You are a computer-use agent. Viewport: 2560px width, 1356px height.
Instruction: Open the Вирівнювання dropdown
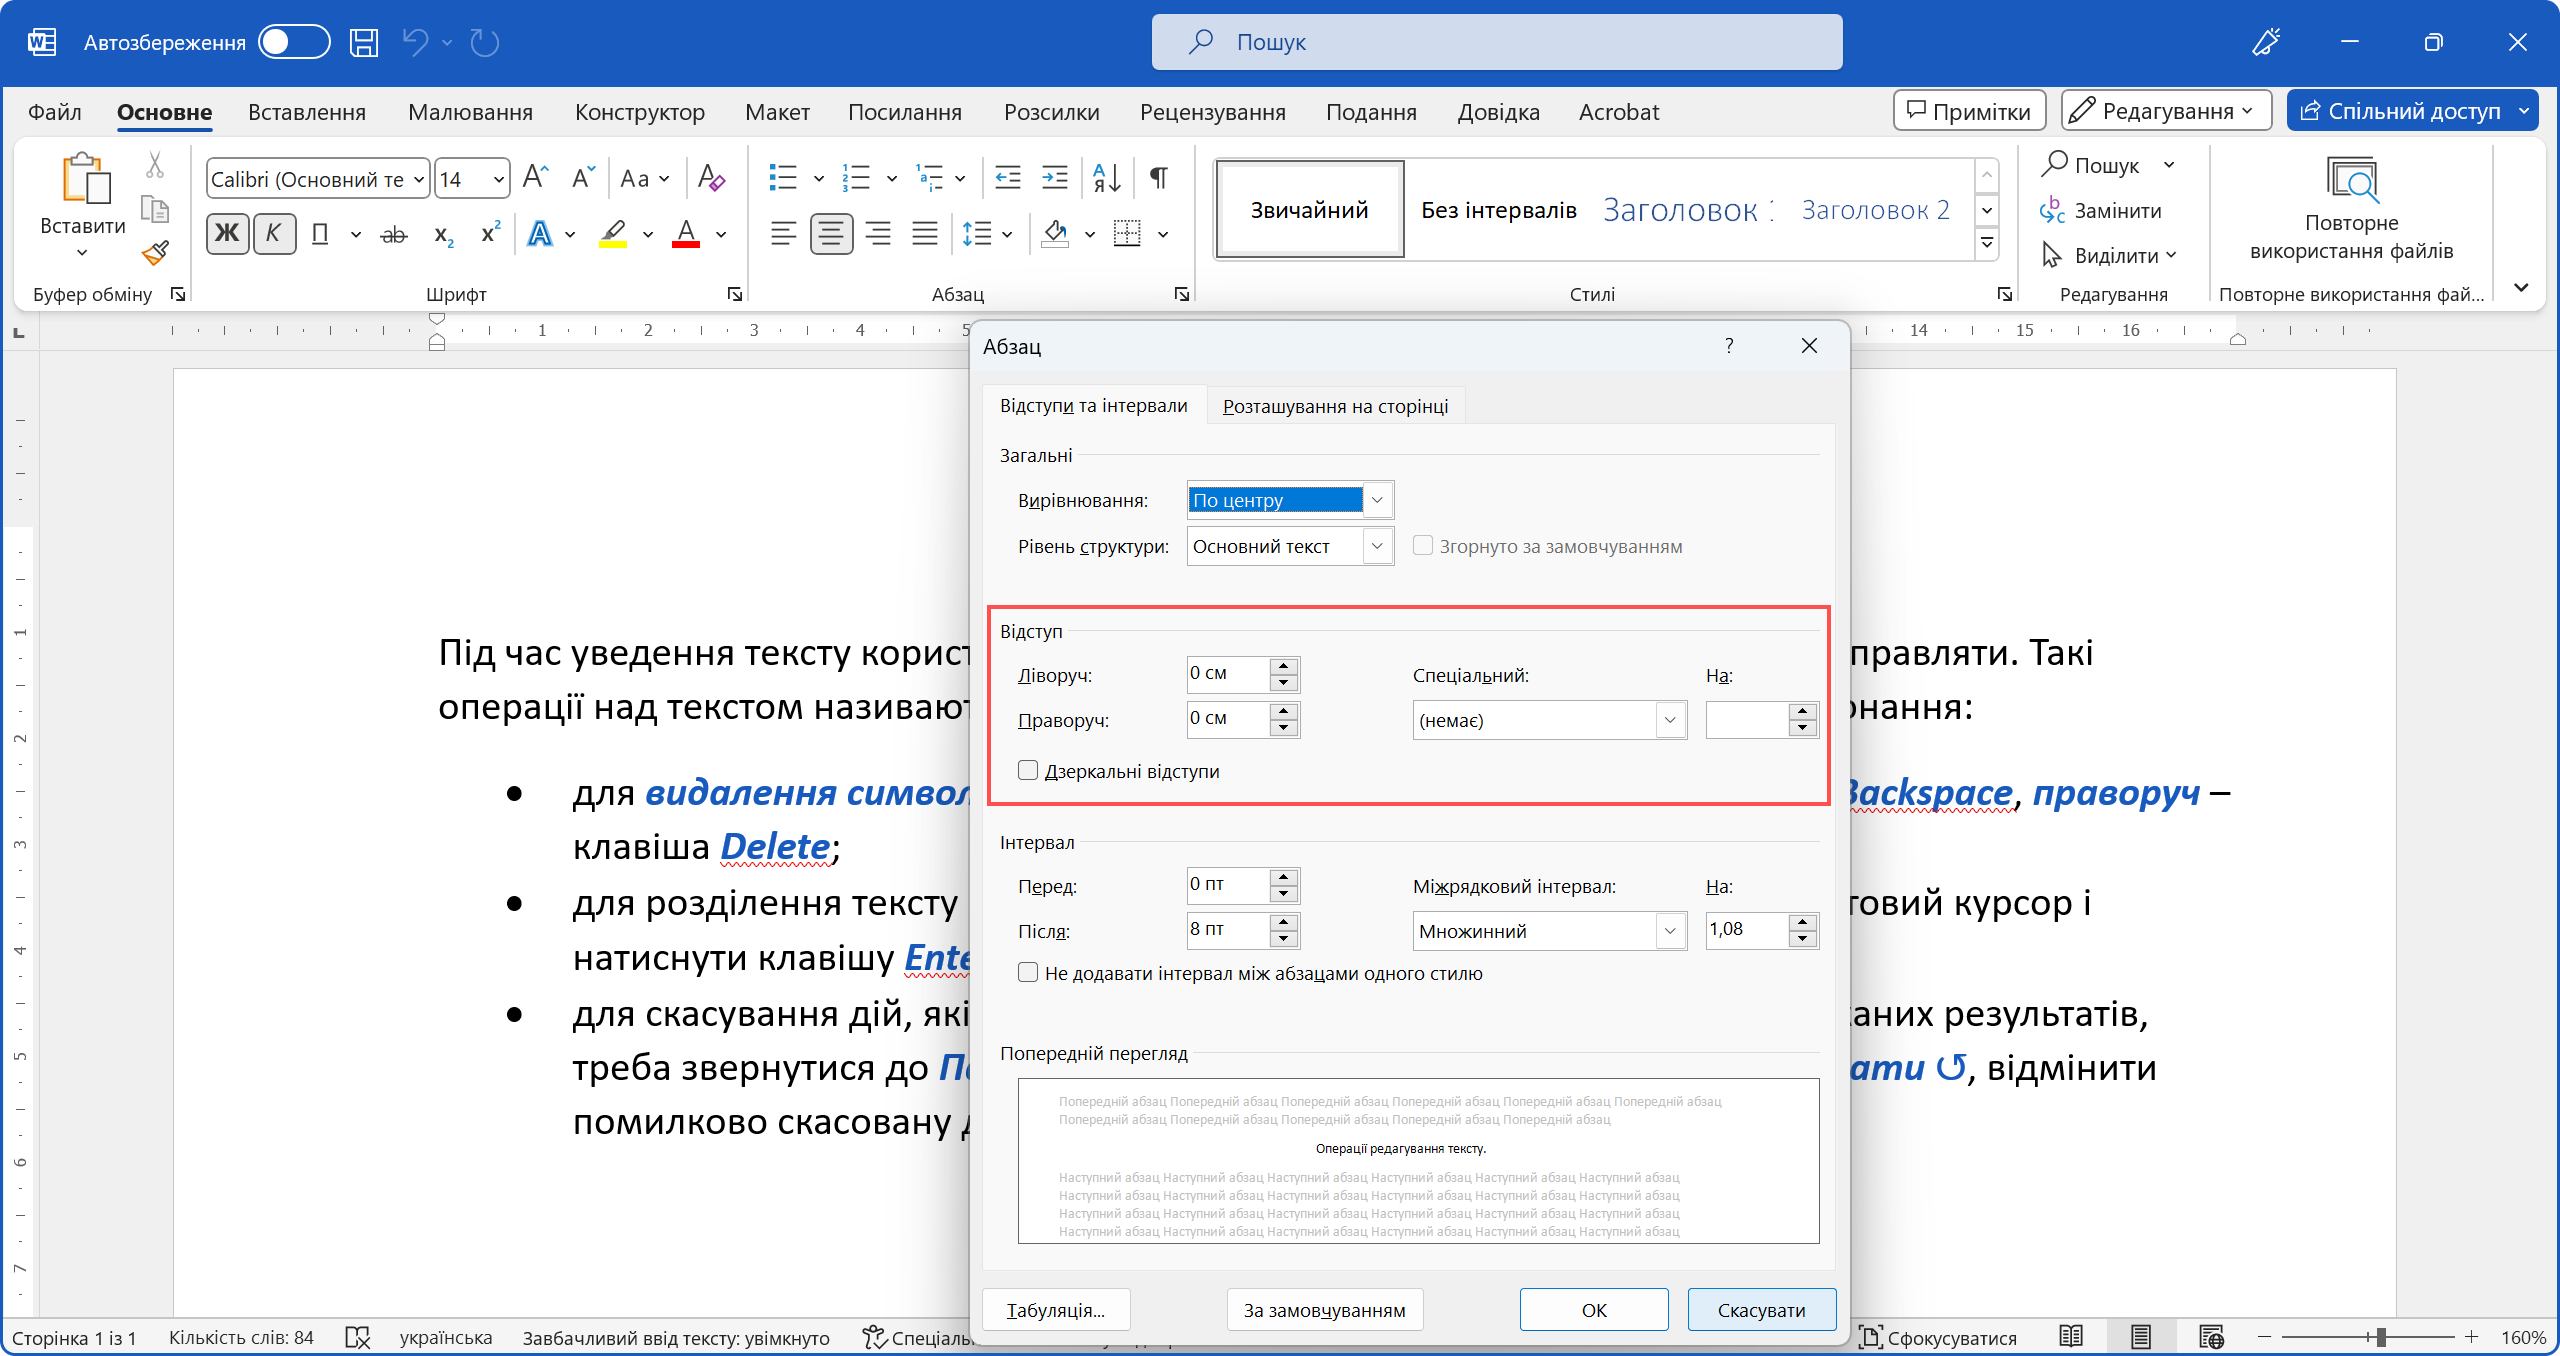[1377, 499]
